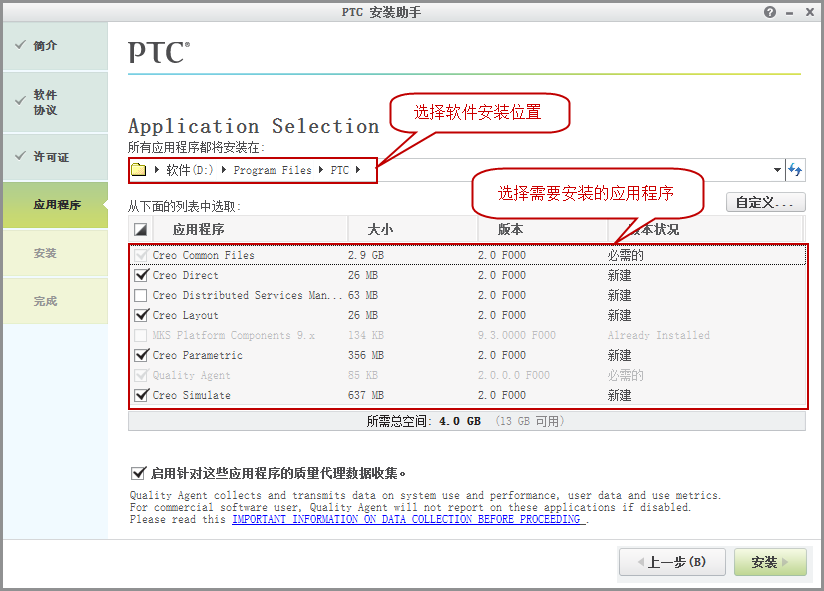Select the Creo Parametric row name
This screenshot has width=824, height=591.
click(198, 355)
